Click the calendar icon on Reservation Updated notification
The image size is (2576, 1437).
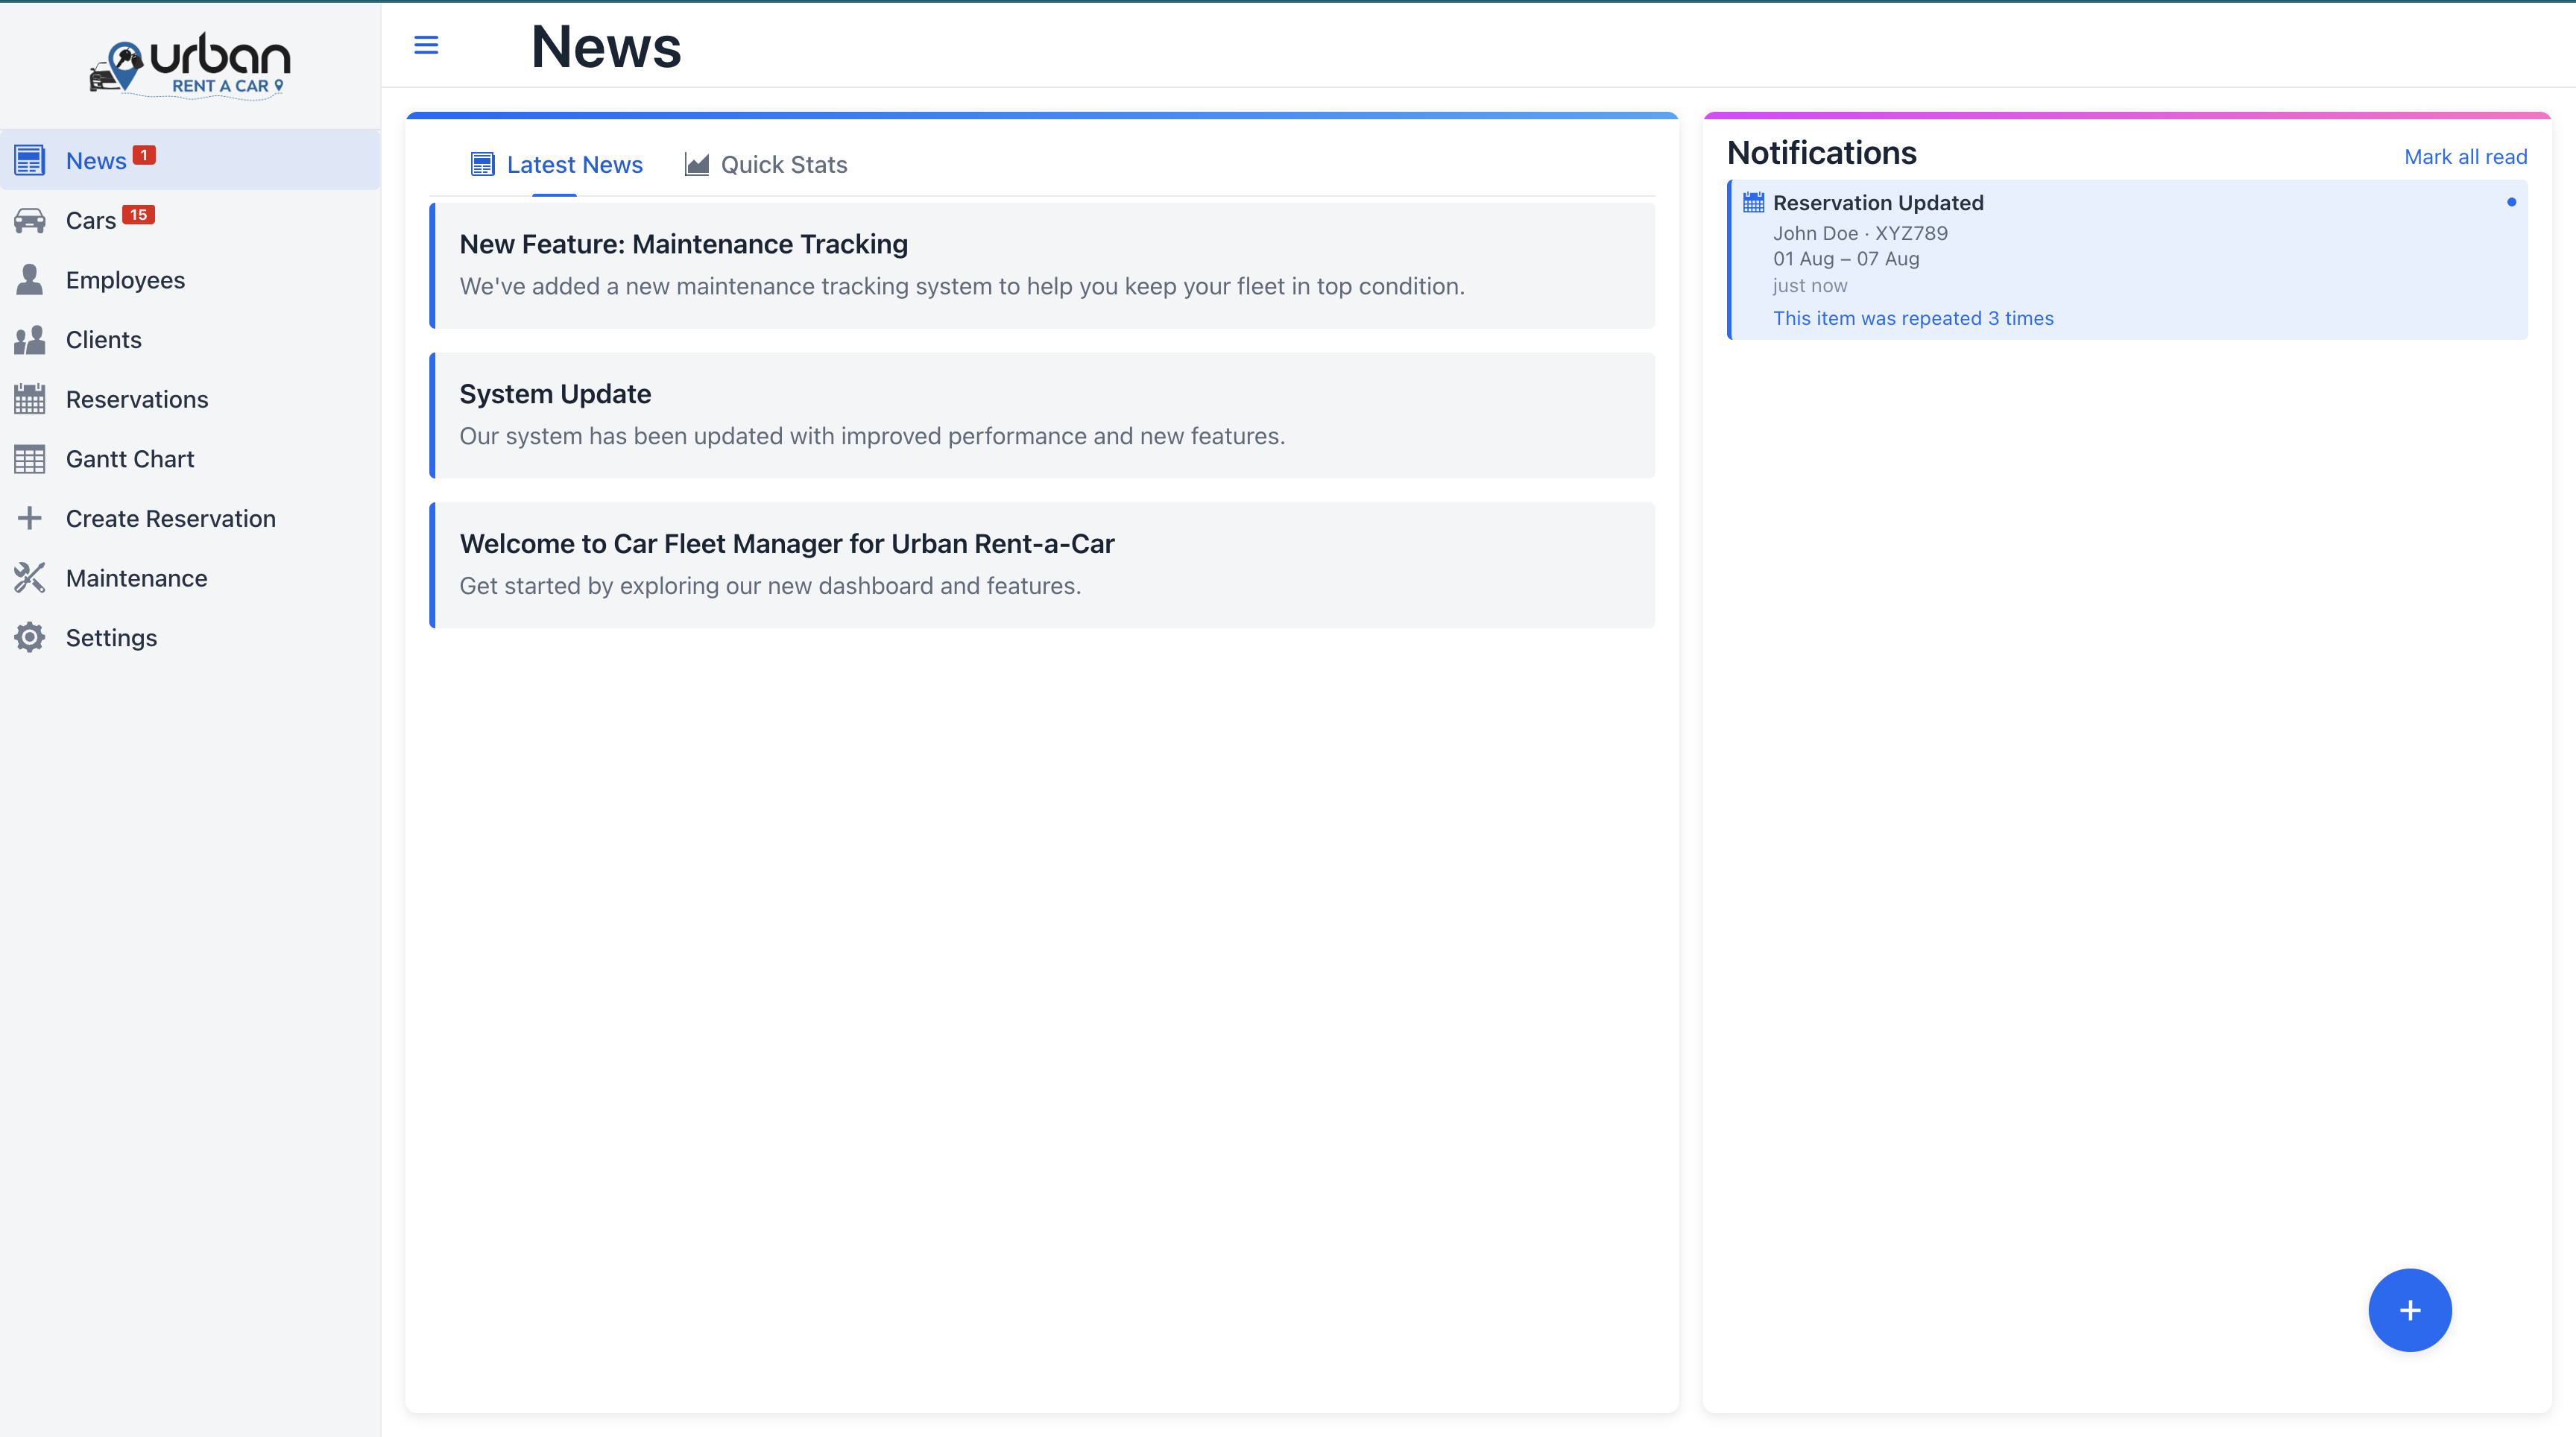pyautogui.click(x=1753, y=201)
